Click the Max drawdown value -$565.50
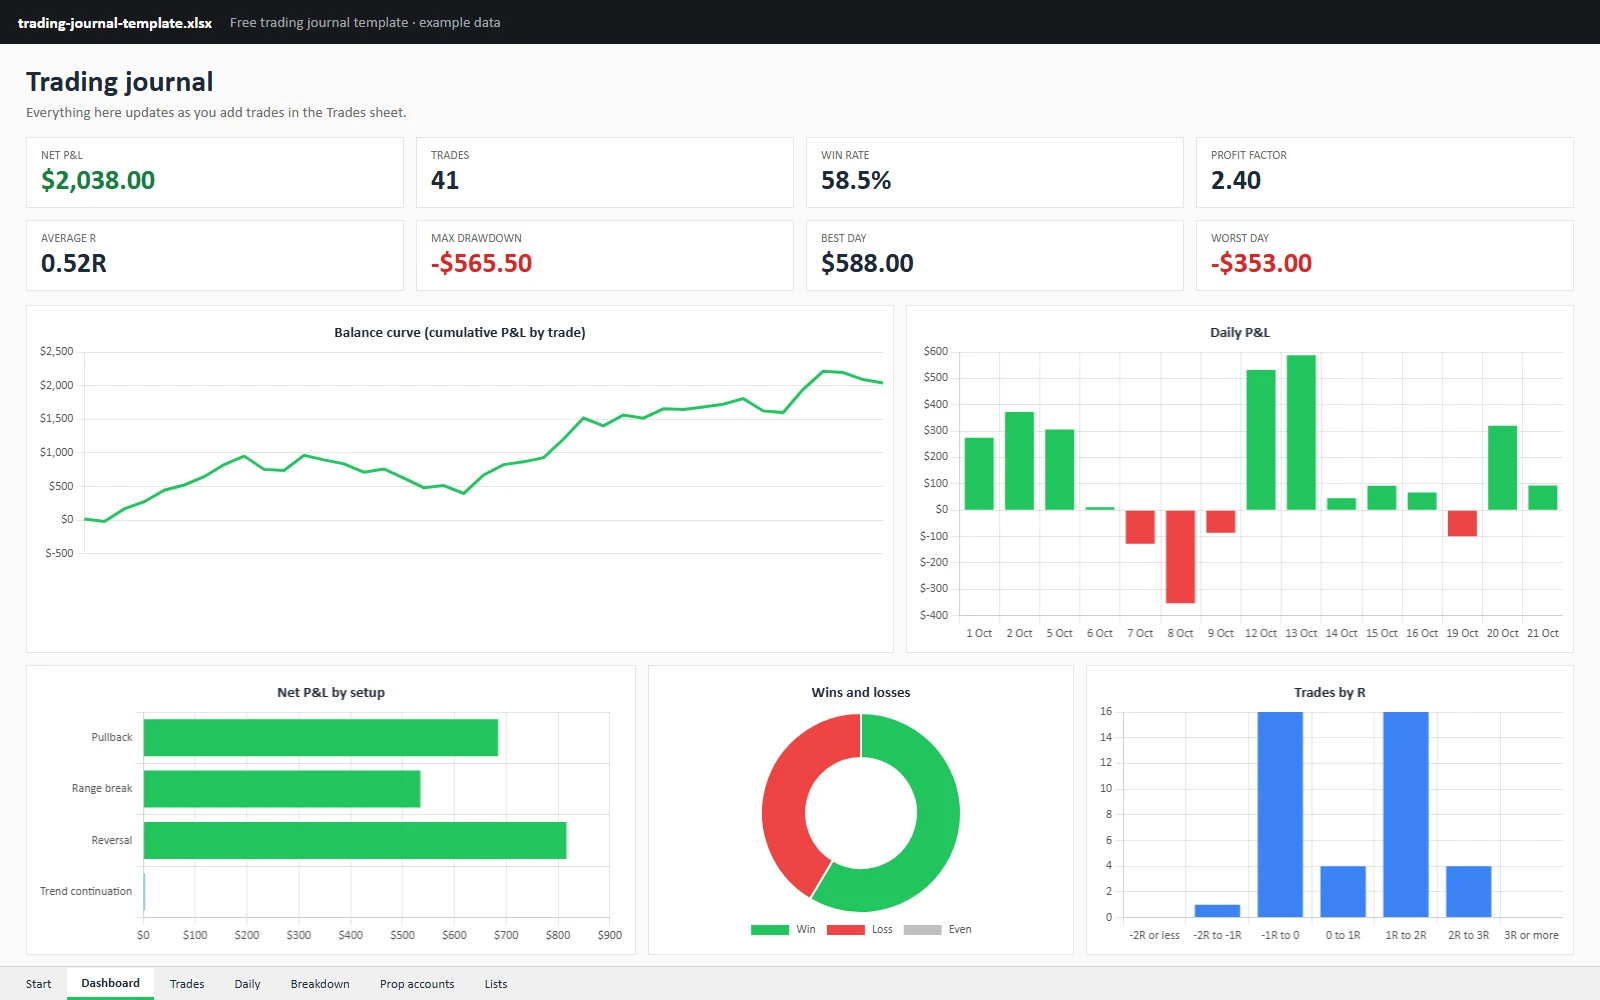 [481, 264]
